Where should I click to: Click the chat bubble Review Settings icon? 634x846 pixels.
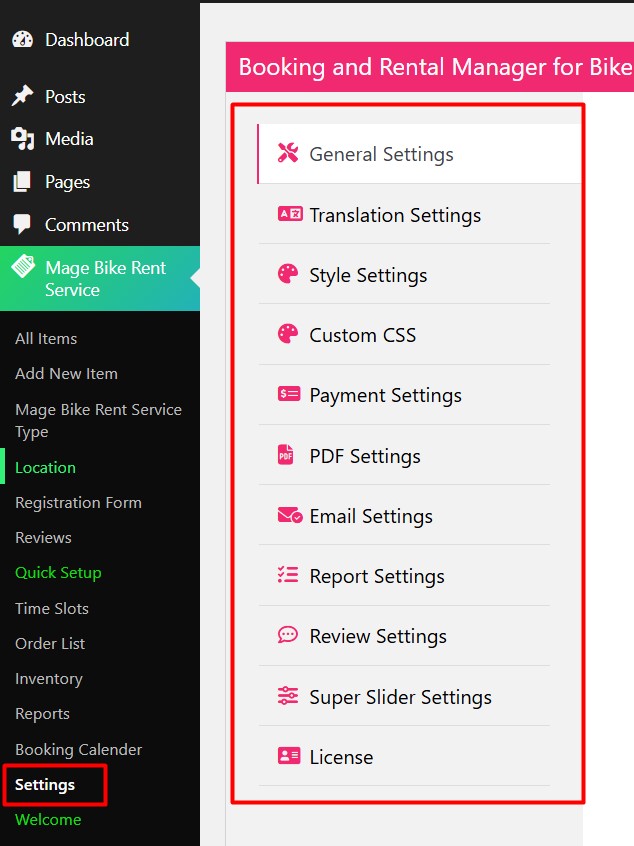[x=288, y=635]
